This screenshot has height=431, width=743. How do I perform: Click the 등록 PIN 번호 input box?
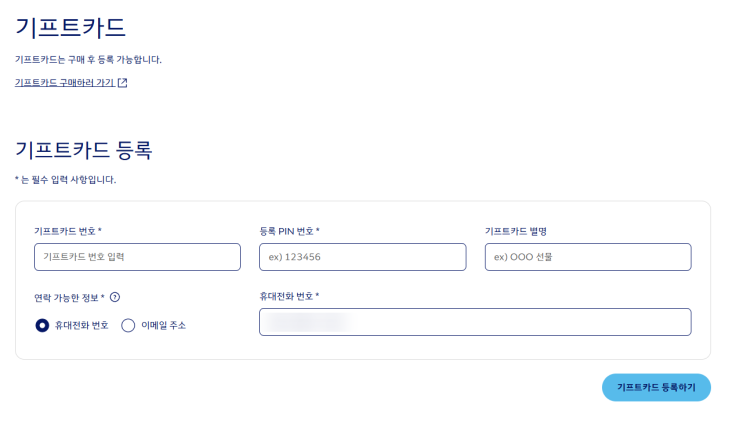click(362, 257)
